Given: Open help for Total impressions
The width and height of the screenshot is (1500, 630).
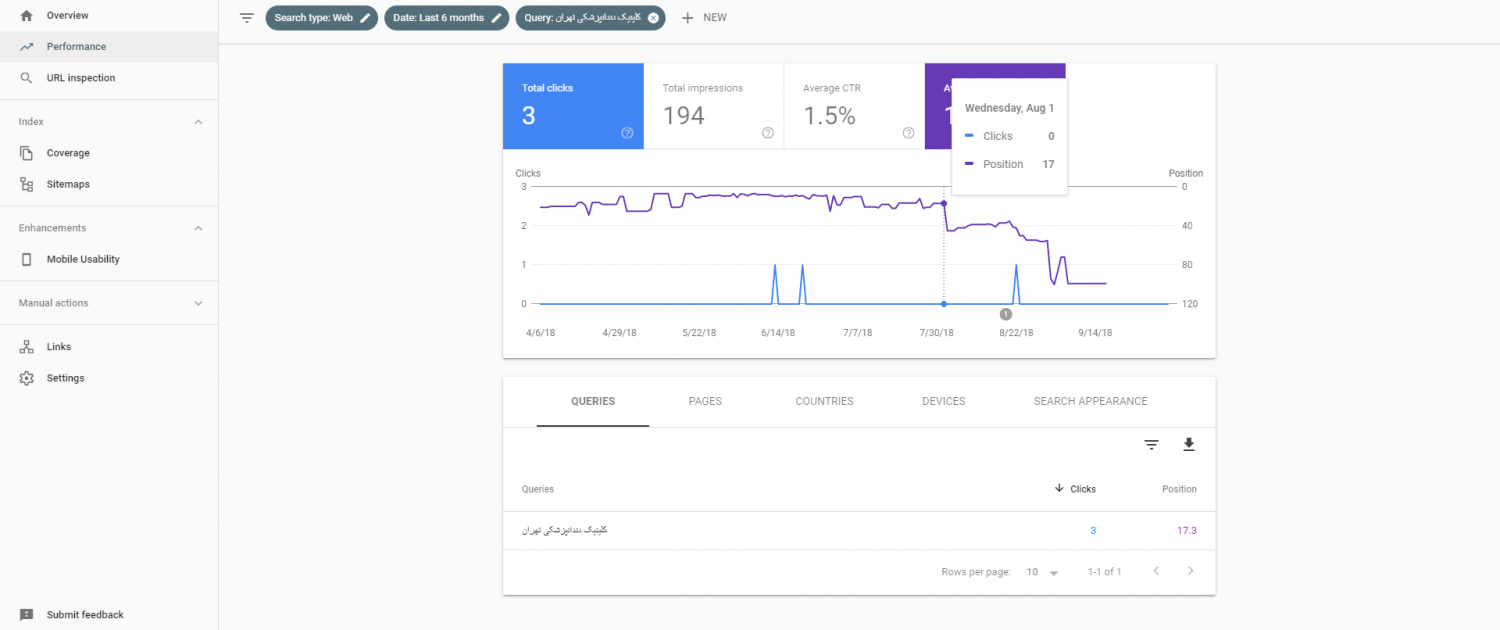Looking at the screenshot, I should [768, 133].
